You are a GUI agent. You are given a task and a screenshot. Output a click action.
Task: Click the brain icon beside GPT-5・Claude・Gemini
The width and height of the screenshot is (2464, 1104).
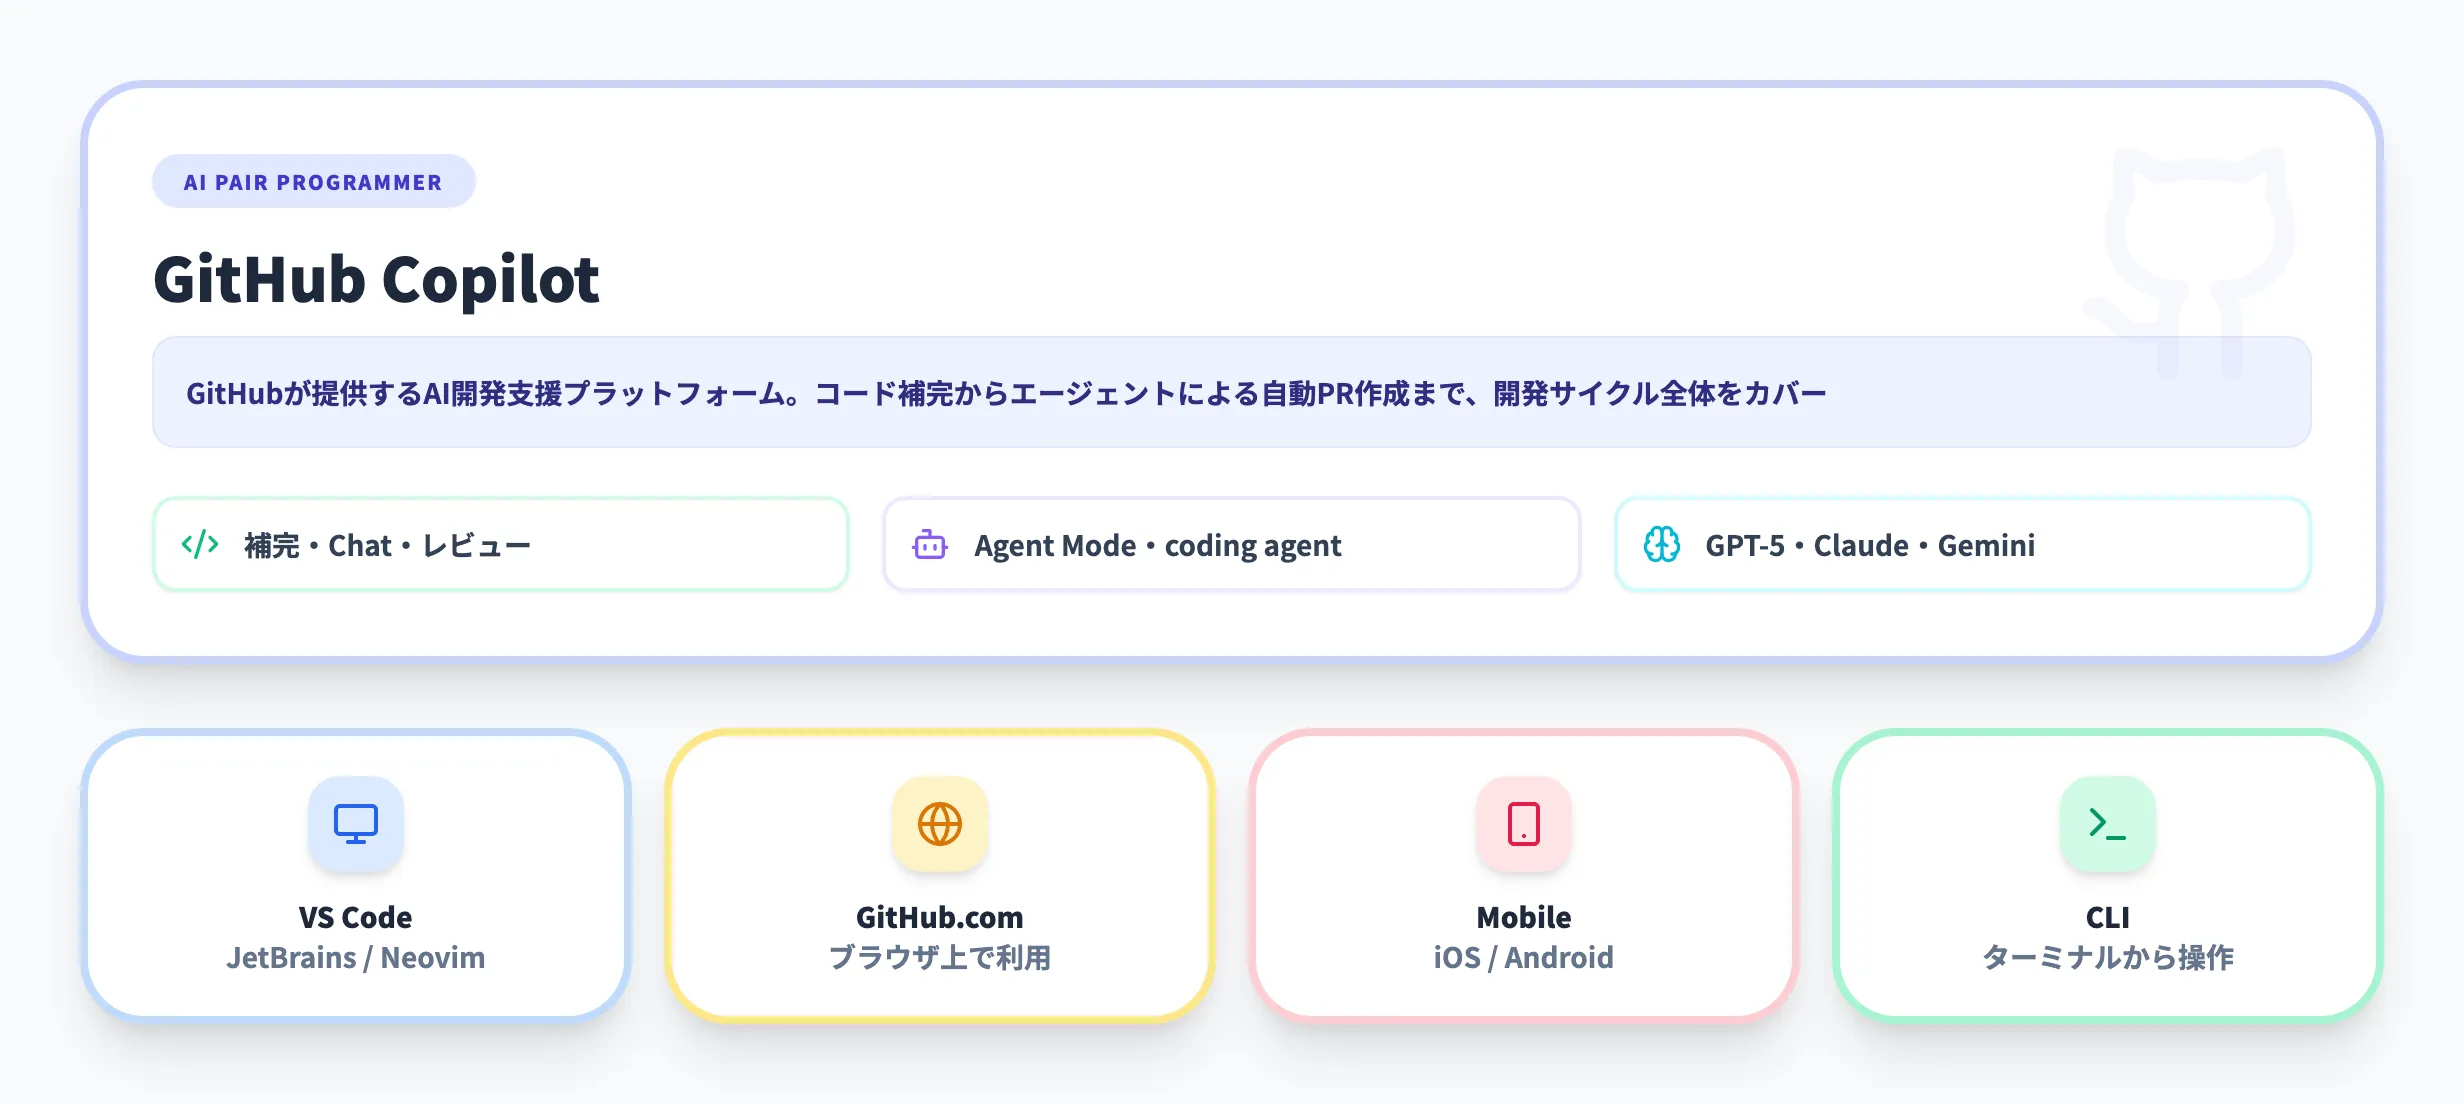[1663, 544]
